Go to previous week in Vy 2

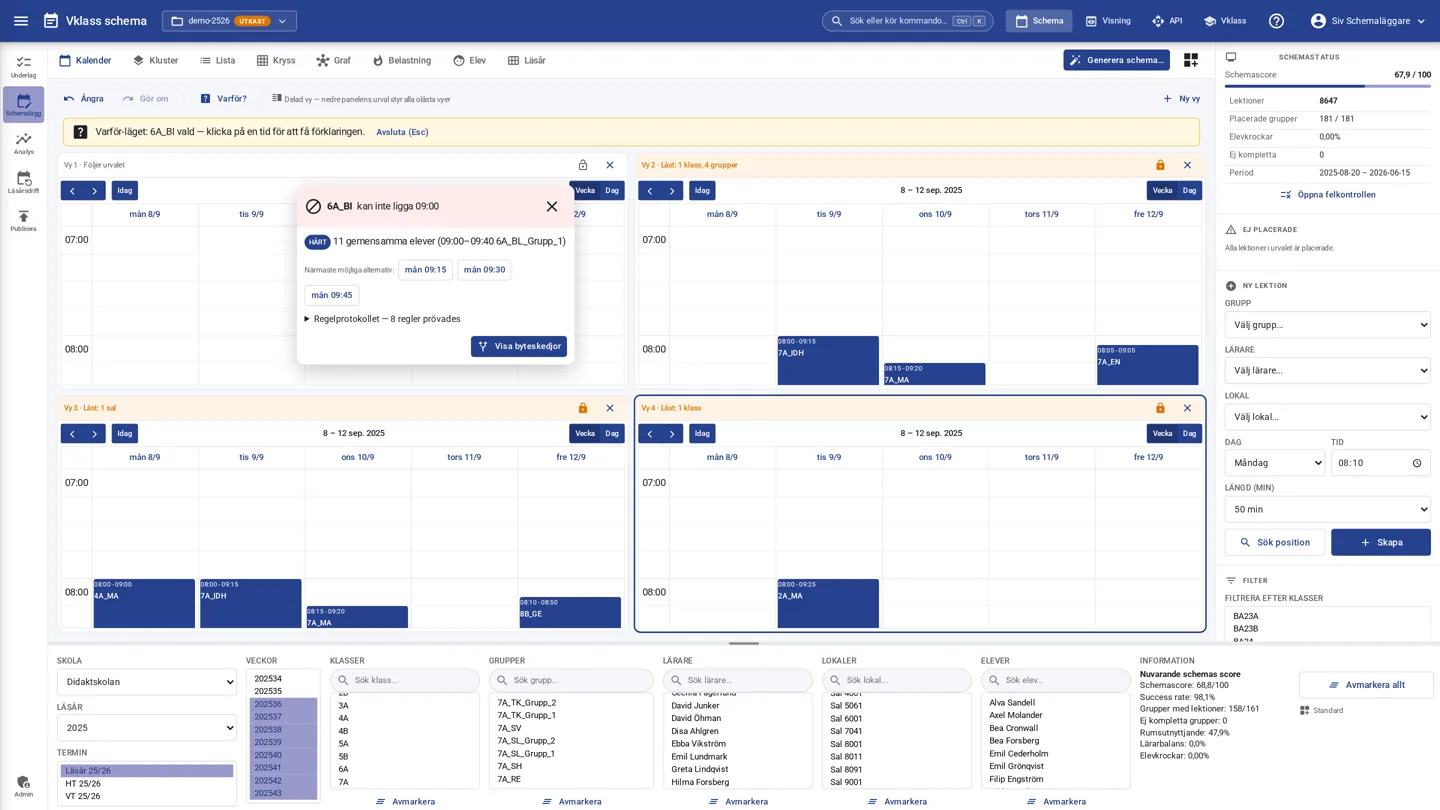(650, 190)
